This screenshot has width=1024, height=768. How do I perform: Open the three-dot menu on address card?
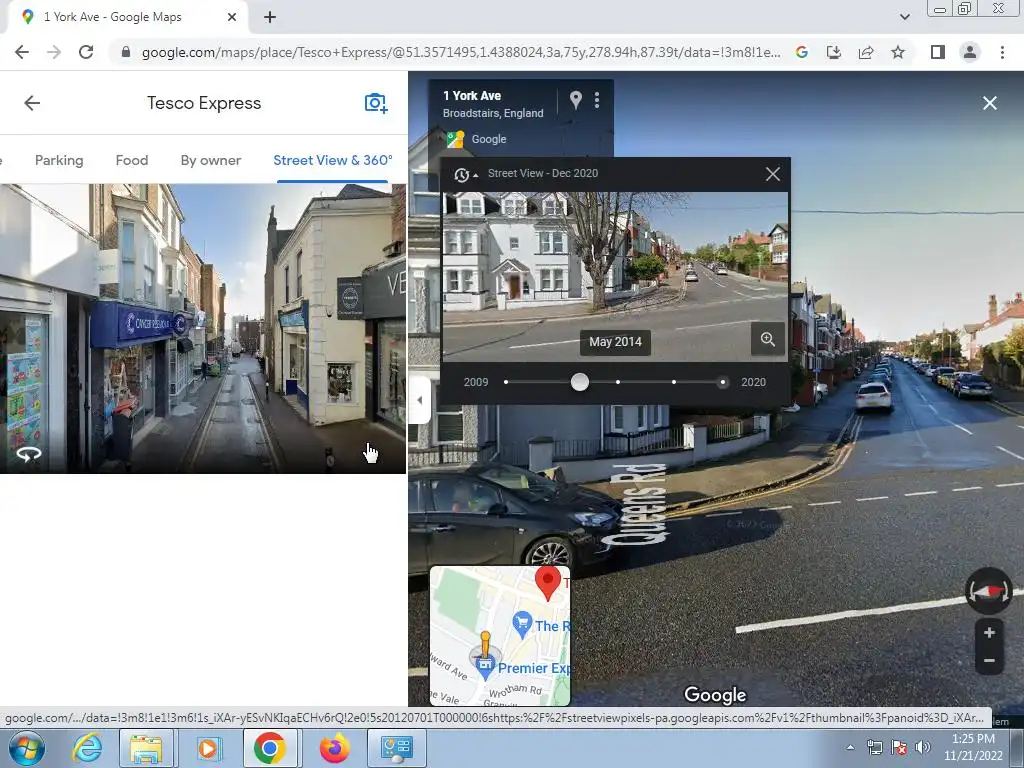[x=597, y=100]
